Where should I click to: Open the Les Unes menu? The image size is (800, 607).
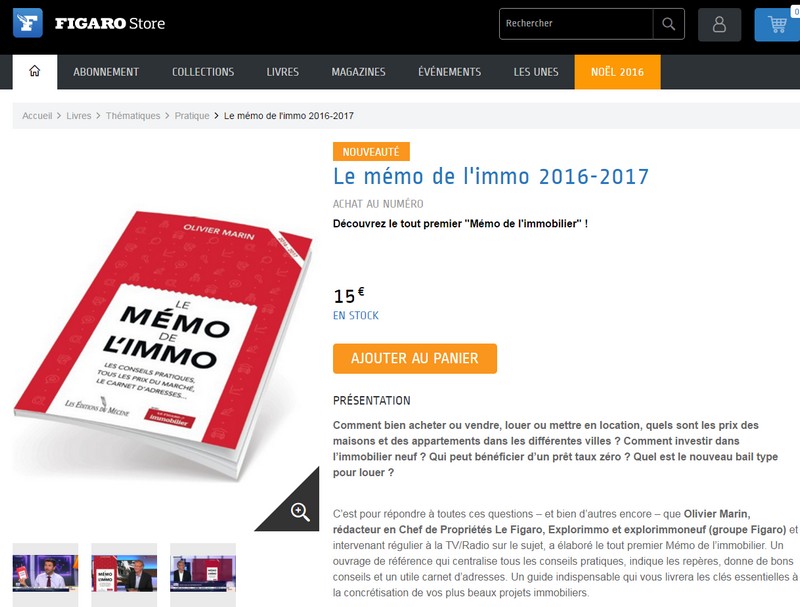pos(536,72)
